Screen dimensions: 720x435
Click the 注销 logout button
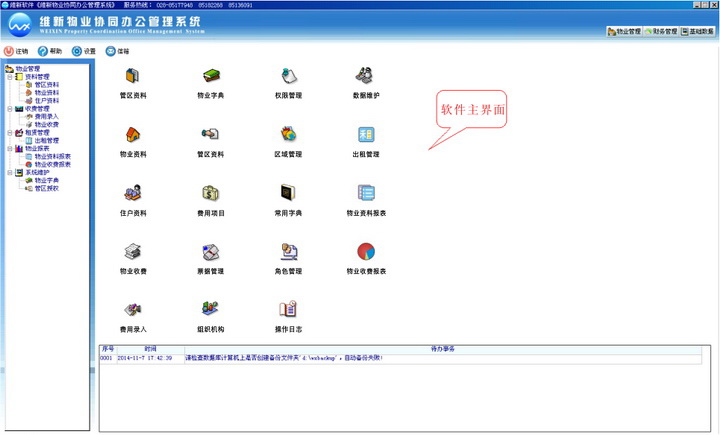tap(16, 51)
